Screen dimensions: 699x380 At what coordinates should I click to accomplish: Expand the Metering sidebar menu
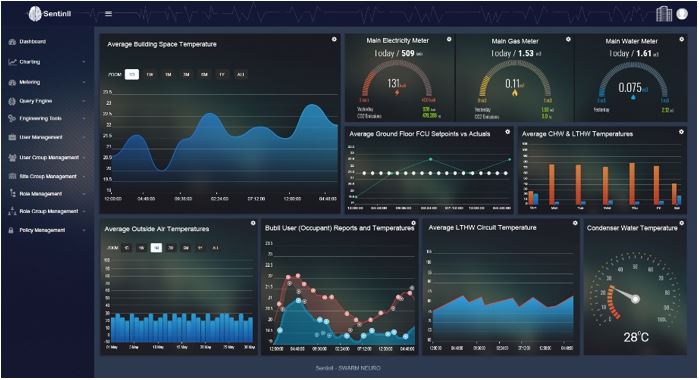tap(47, 83)
